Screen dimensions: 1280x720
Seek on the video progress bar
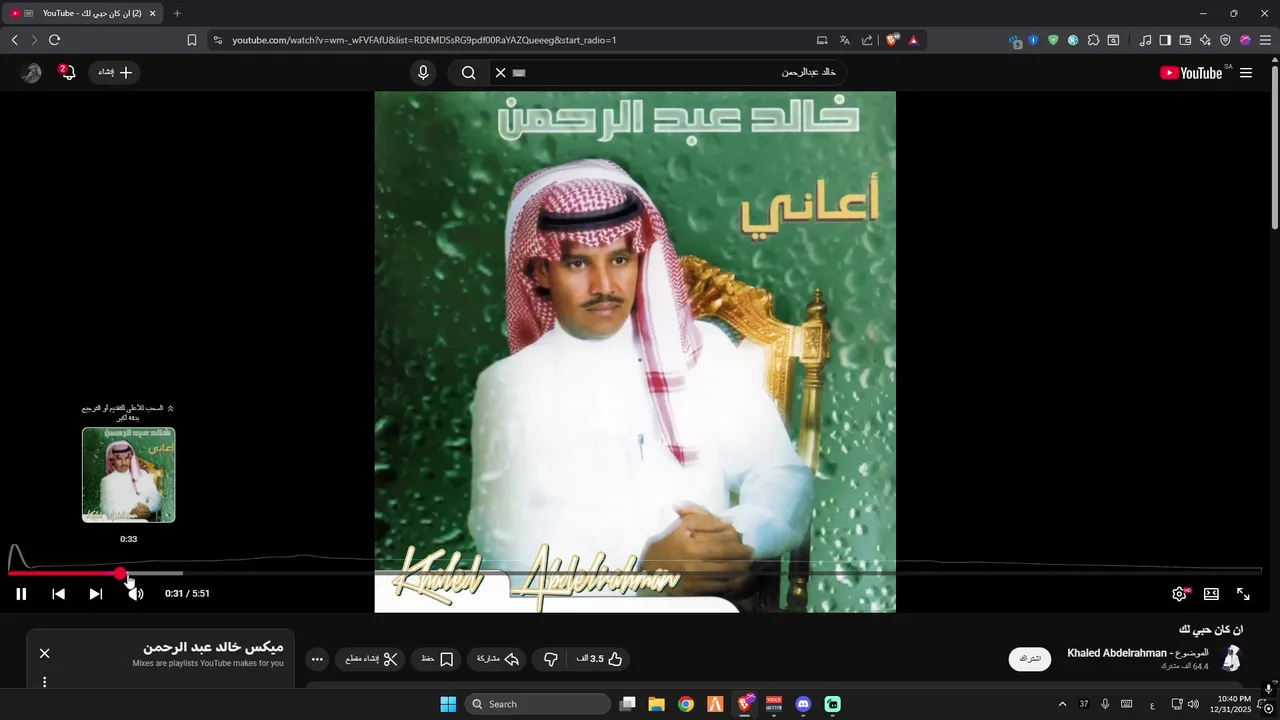[x=635, y=573]
